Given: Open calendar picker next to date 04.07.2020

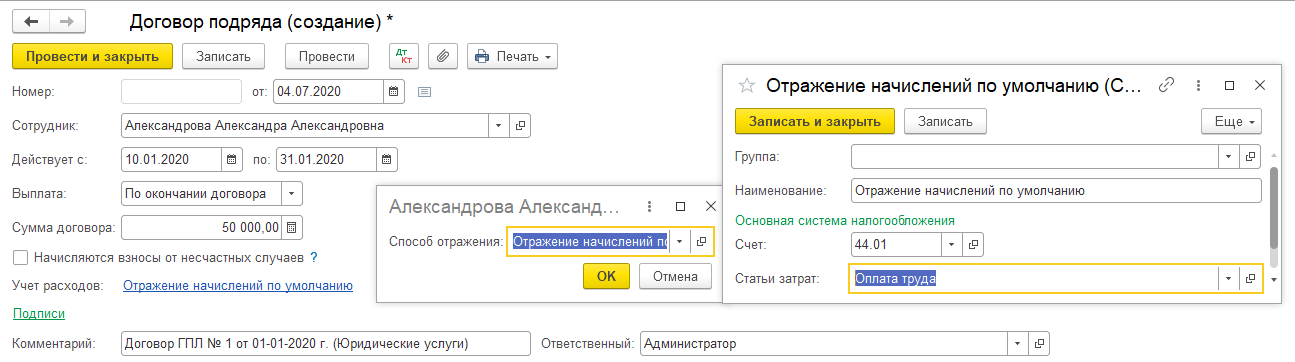Looking at the screenshot, I should tap(394, 92).
